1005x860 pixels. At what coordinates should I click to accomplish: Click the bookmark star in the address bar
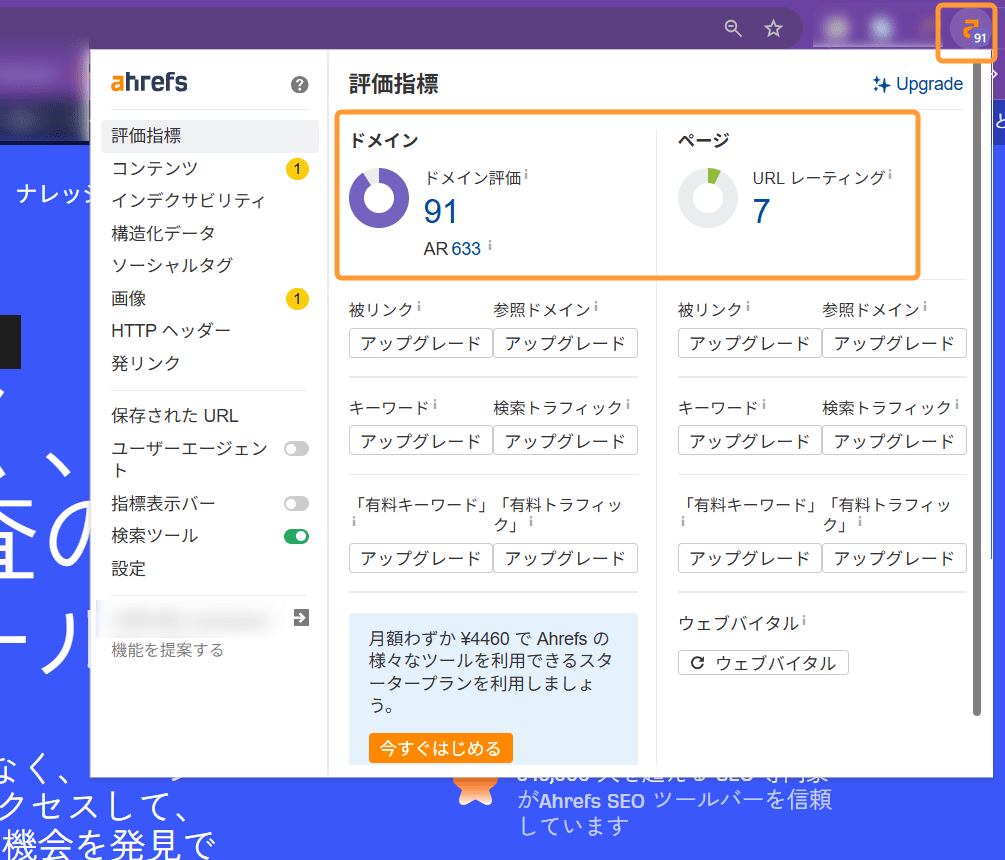[773, 29]
